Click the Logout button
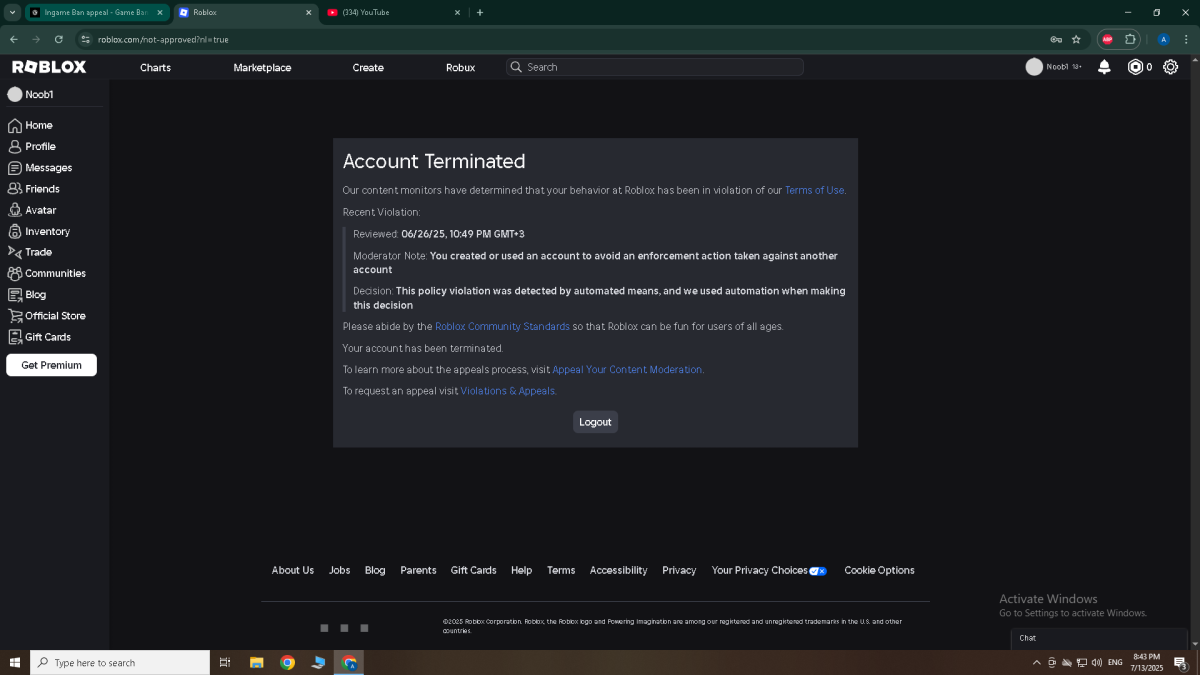Image resolution: width=1200 pixels, height=675 pixels. (595, 422)
